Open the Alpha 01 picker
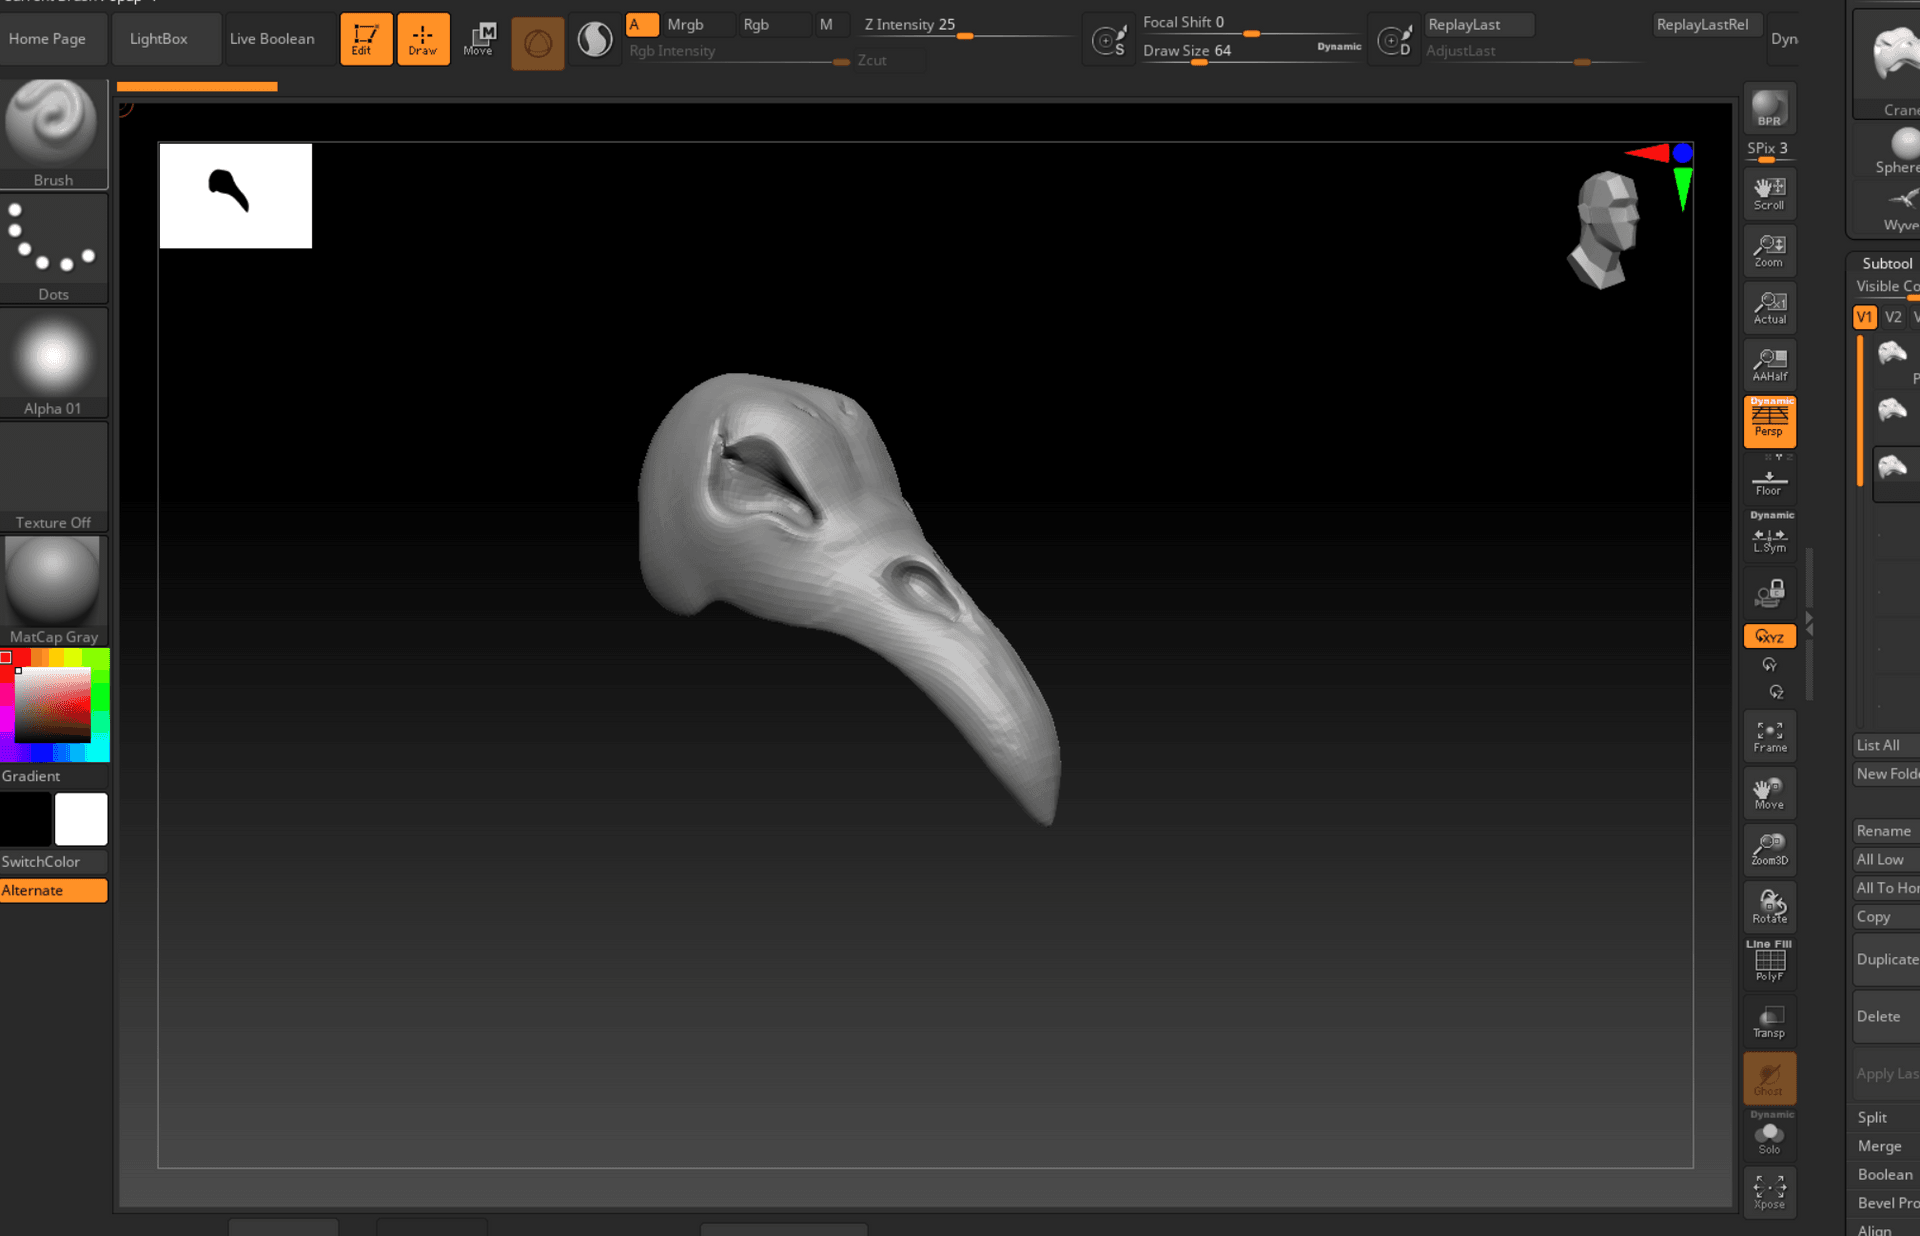The width and height of the screenshot is (1920, 1236). point(53,362)
